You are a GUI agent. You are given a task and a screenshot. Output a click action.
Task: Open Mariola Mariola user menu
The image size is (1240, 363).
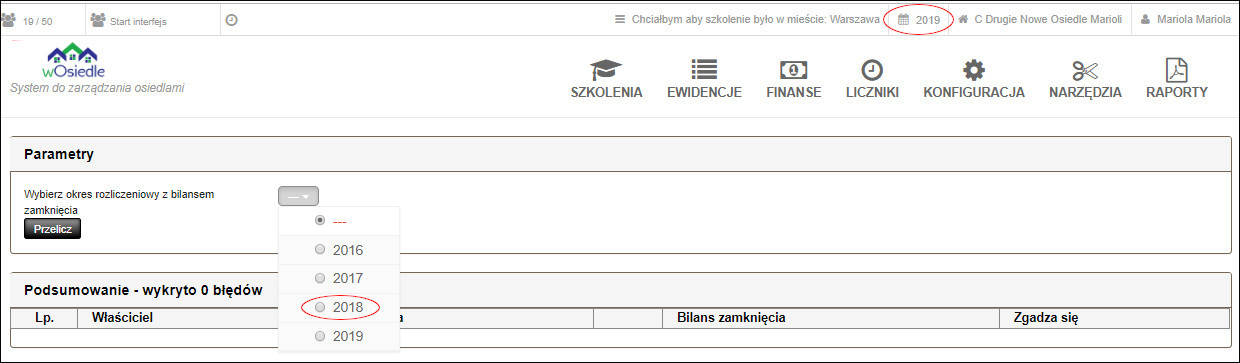coord(1187,20)
